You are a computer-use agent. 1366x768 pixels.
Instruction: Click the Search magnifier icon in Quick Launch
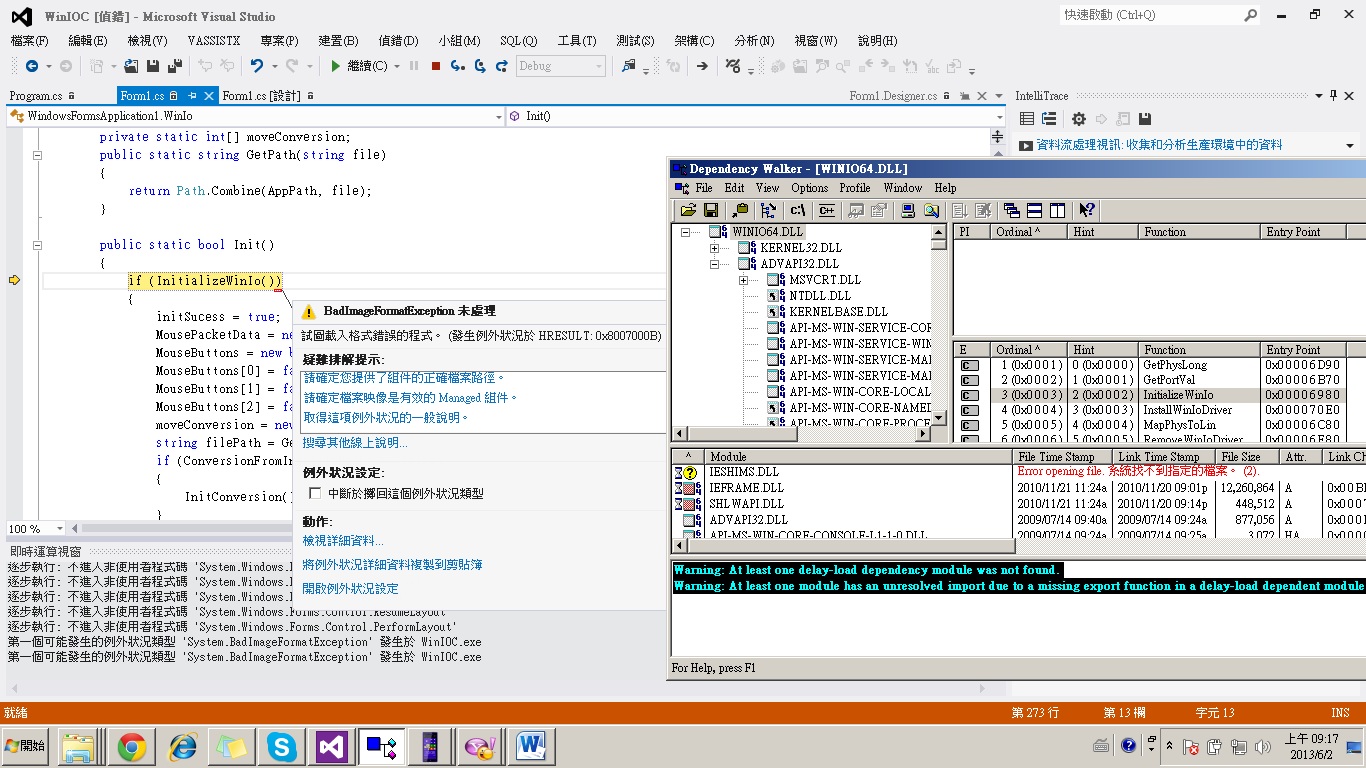click(1250, 15)
